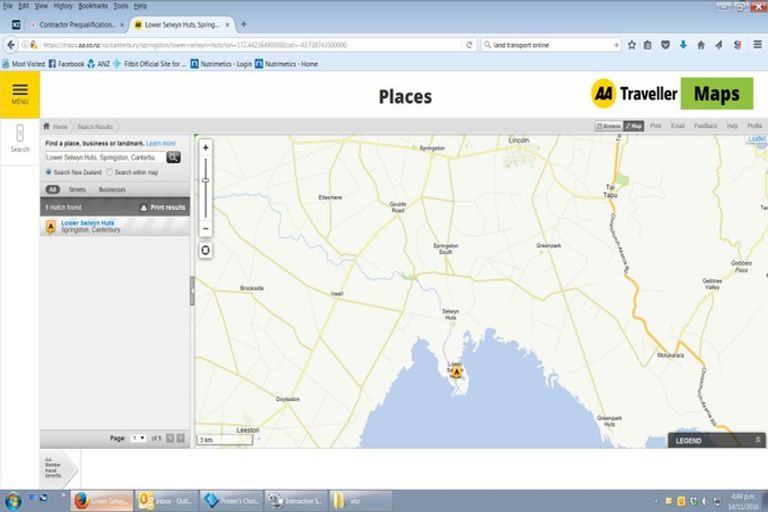Click the Print results button
The image size is (768, 512).
(x=162, y=207)
